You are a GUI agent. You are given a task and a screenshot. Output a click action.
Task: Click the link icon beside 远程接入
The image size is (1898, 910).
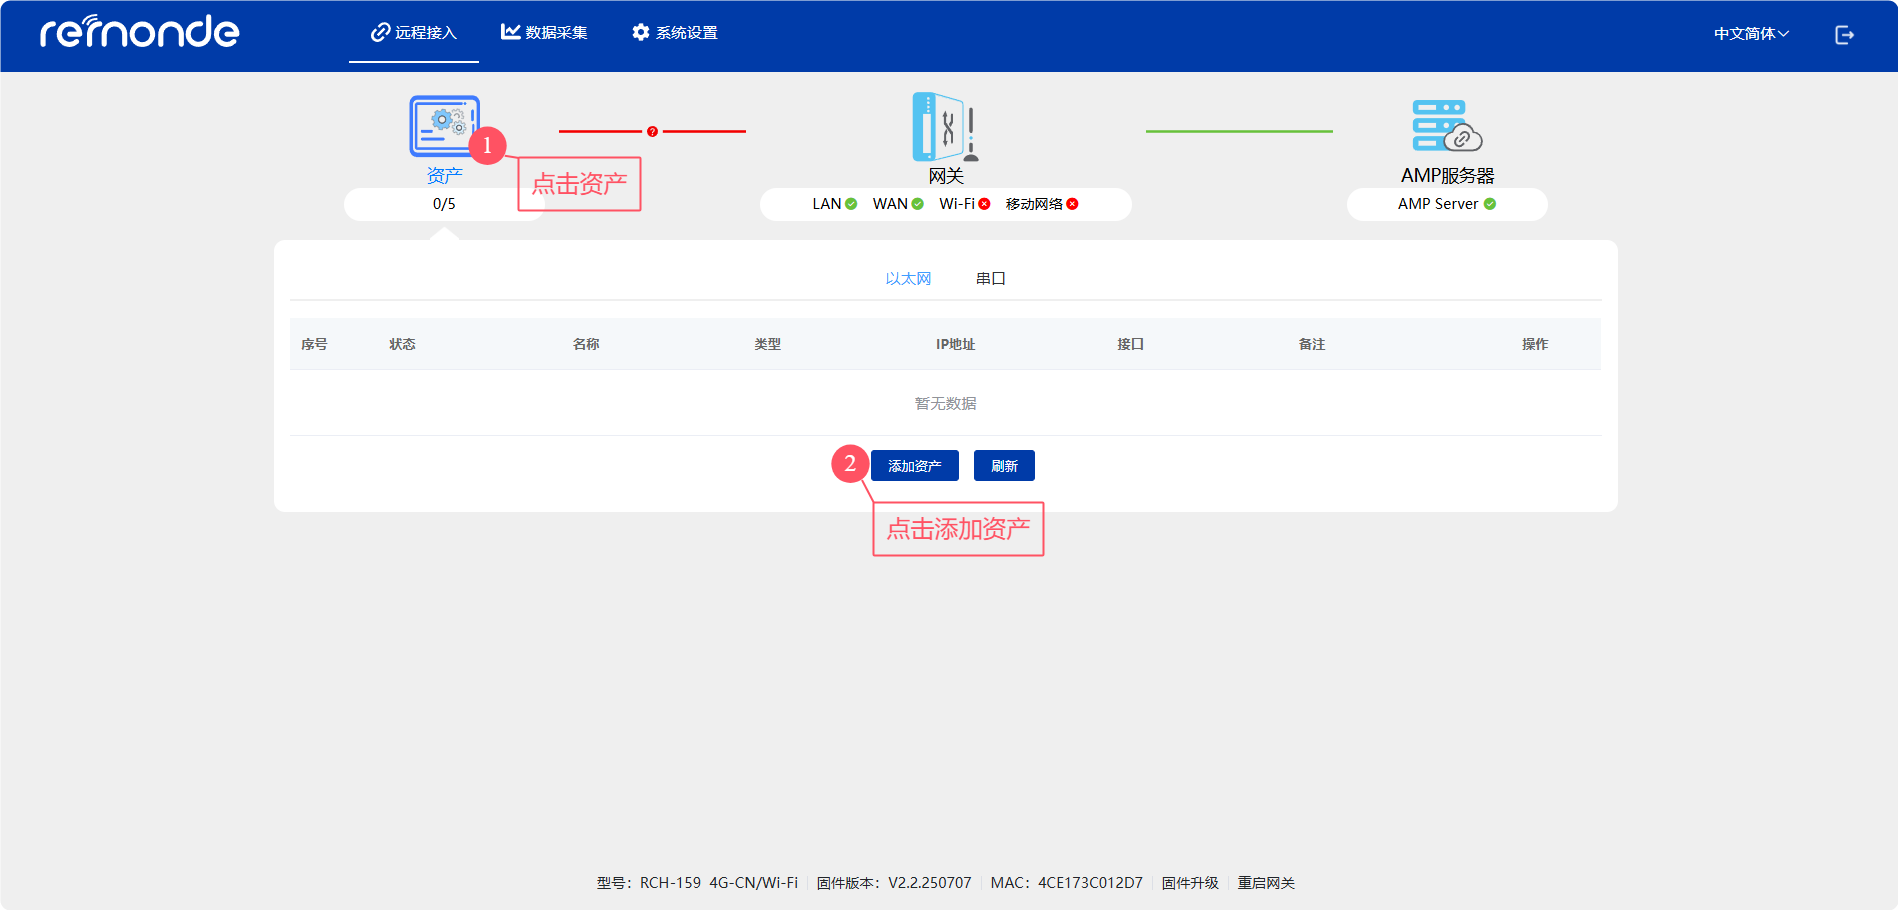point(380,32)
